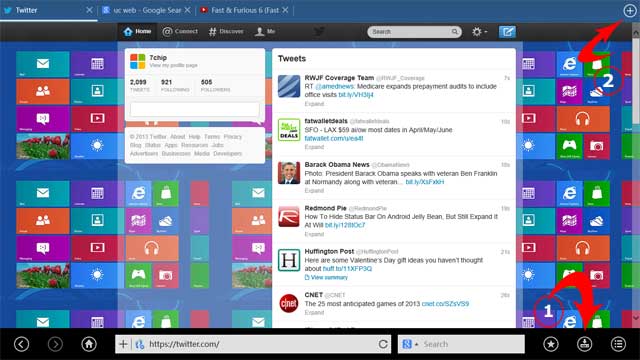Open huff.to link in Huffington Post tweet

[347, 269]
